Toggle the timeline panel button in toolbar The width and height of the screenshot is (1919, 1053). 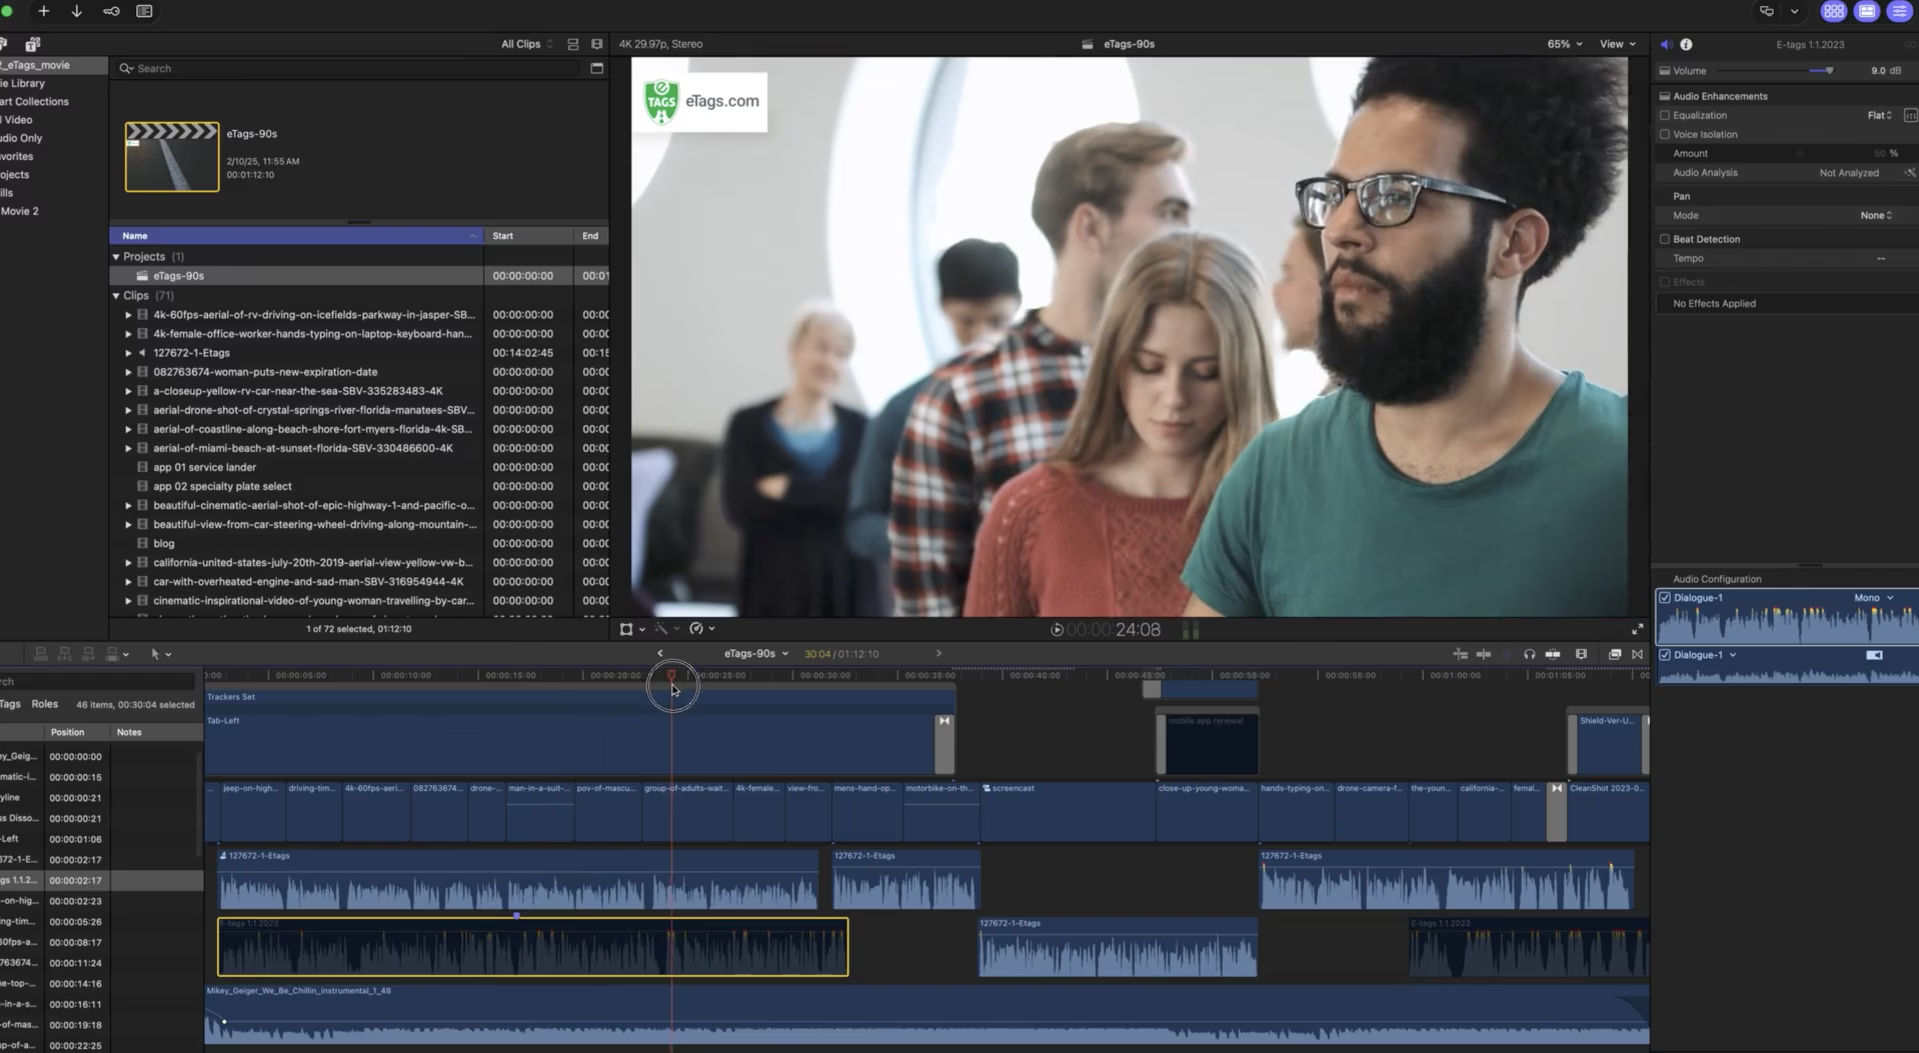click(1866, 11)
